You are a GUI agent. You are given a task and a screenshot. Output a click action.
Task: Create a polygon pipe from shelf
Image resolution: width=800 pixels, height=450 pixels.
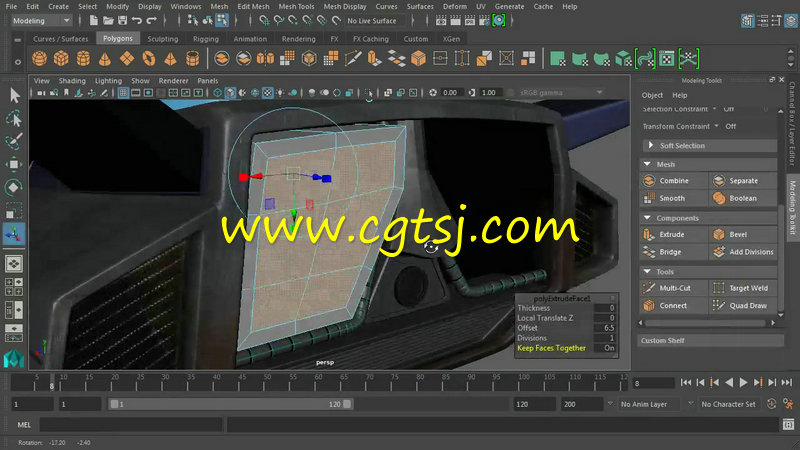tap(192, 59)
